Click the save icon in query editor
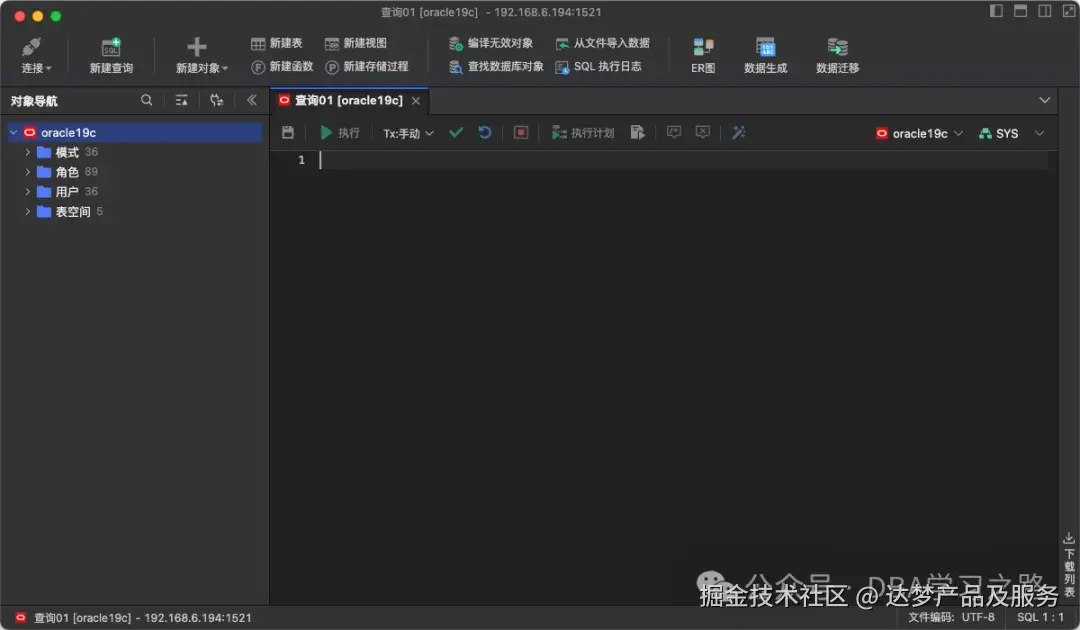Viewport: 1080px width, 630px height. [287, 131]
